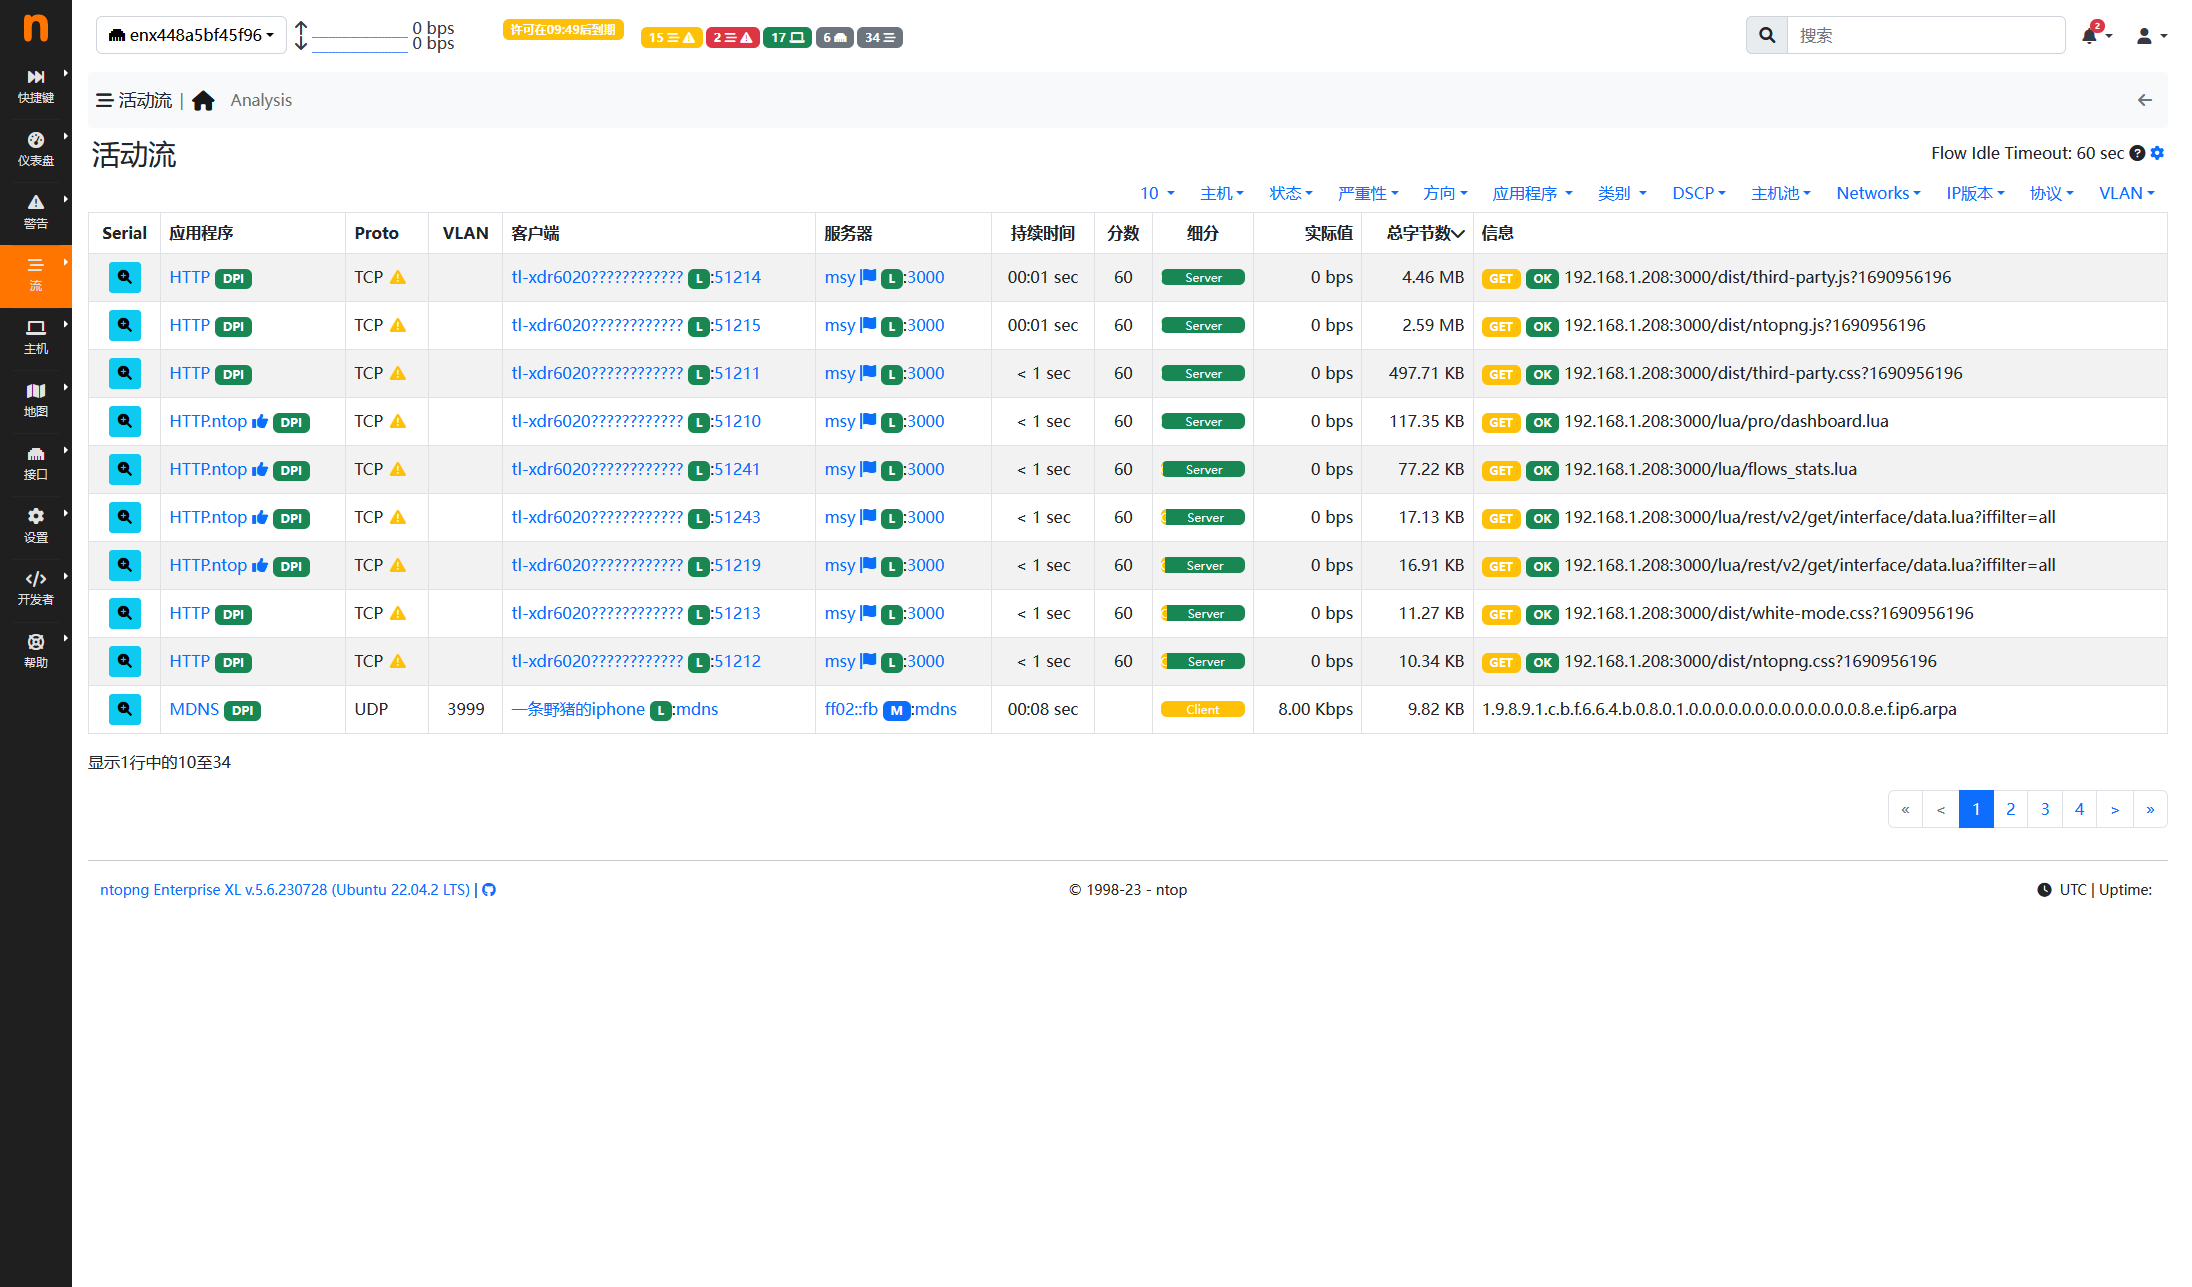Open client link 一条野猪的iphone
The image size is (2192, 1287).
(578, 709)
